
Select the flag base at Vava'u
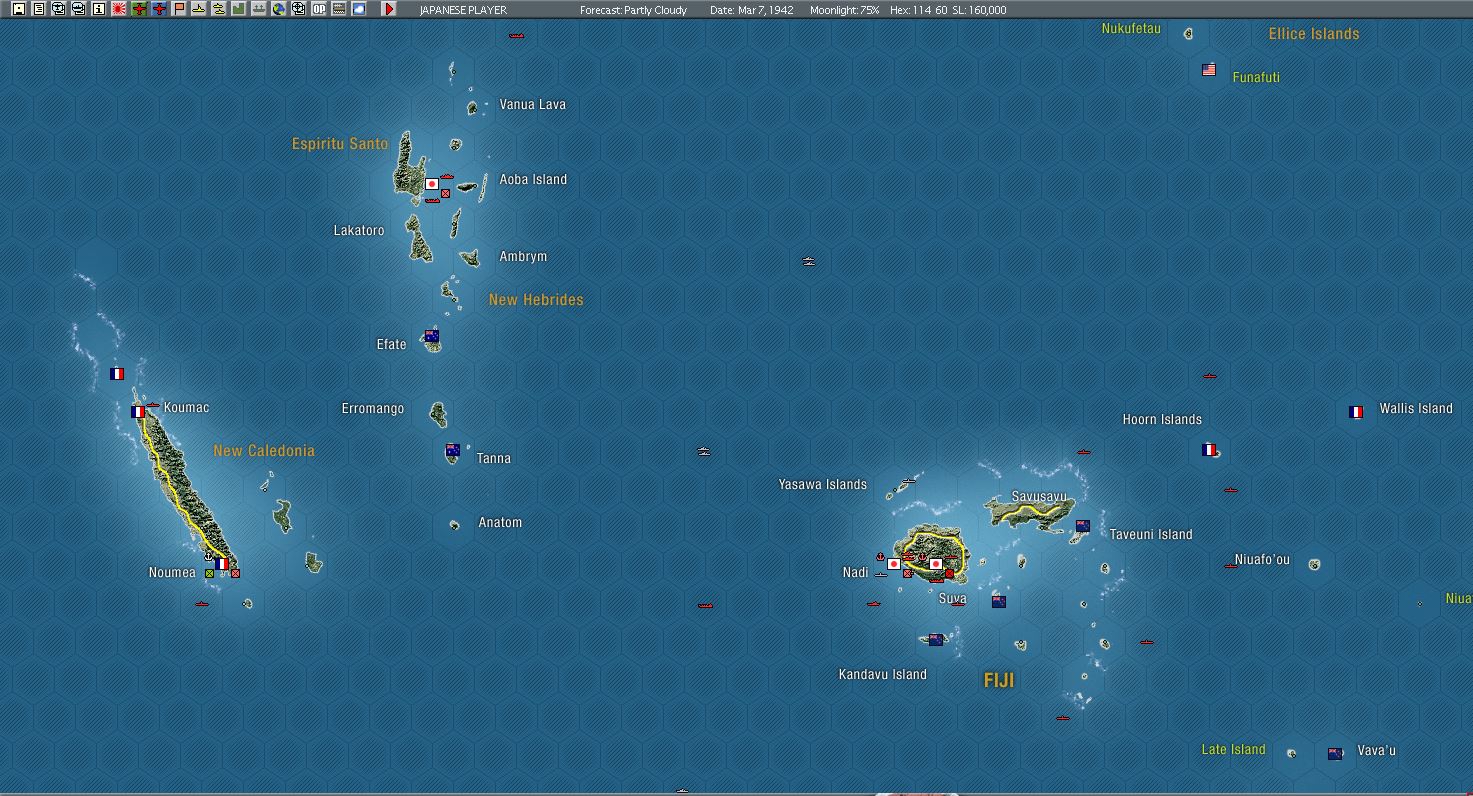tap(1335, 753)
